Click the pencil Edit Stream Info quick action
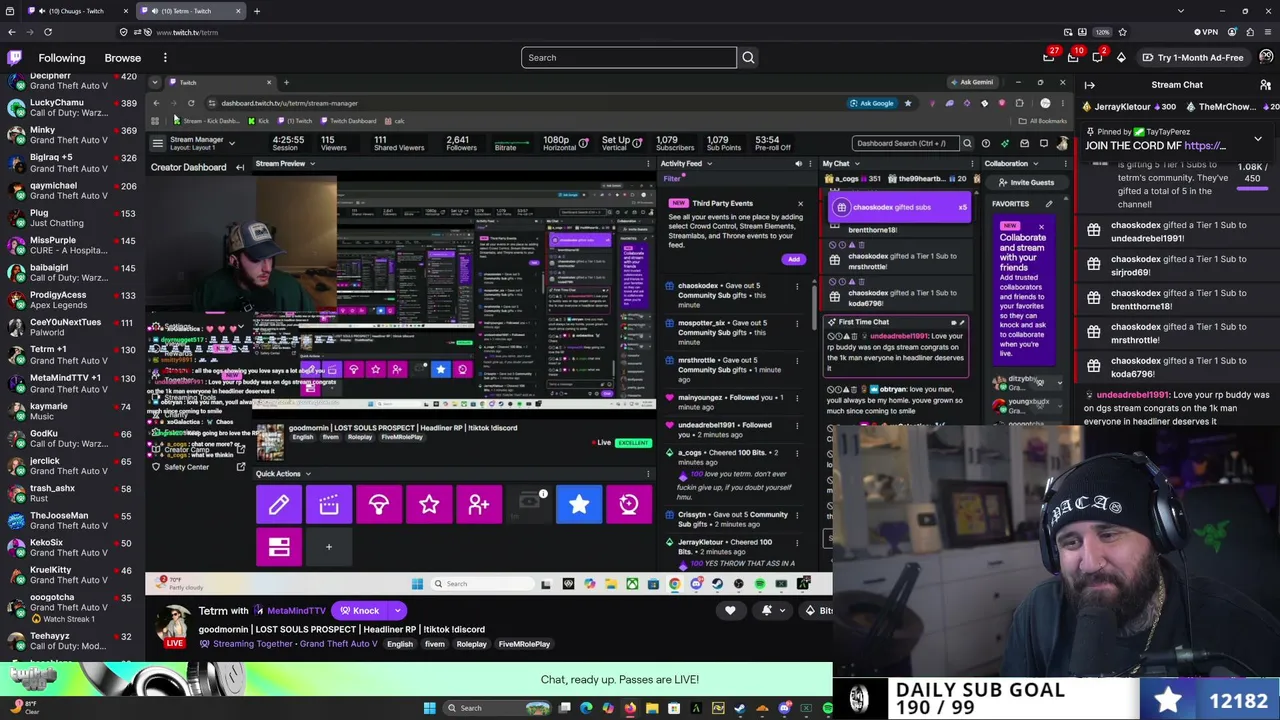 [x=279, y=505]
